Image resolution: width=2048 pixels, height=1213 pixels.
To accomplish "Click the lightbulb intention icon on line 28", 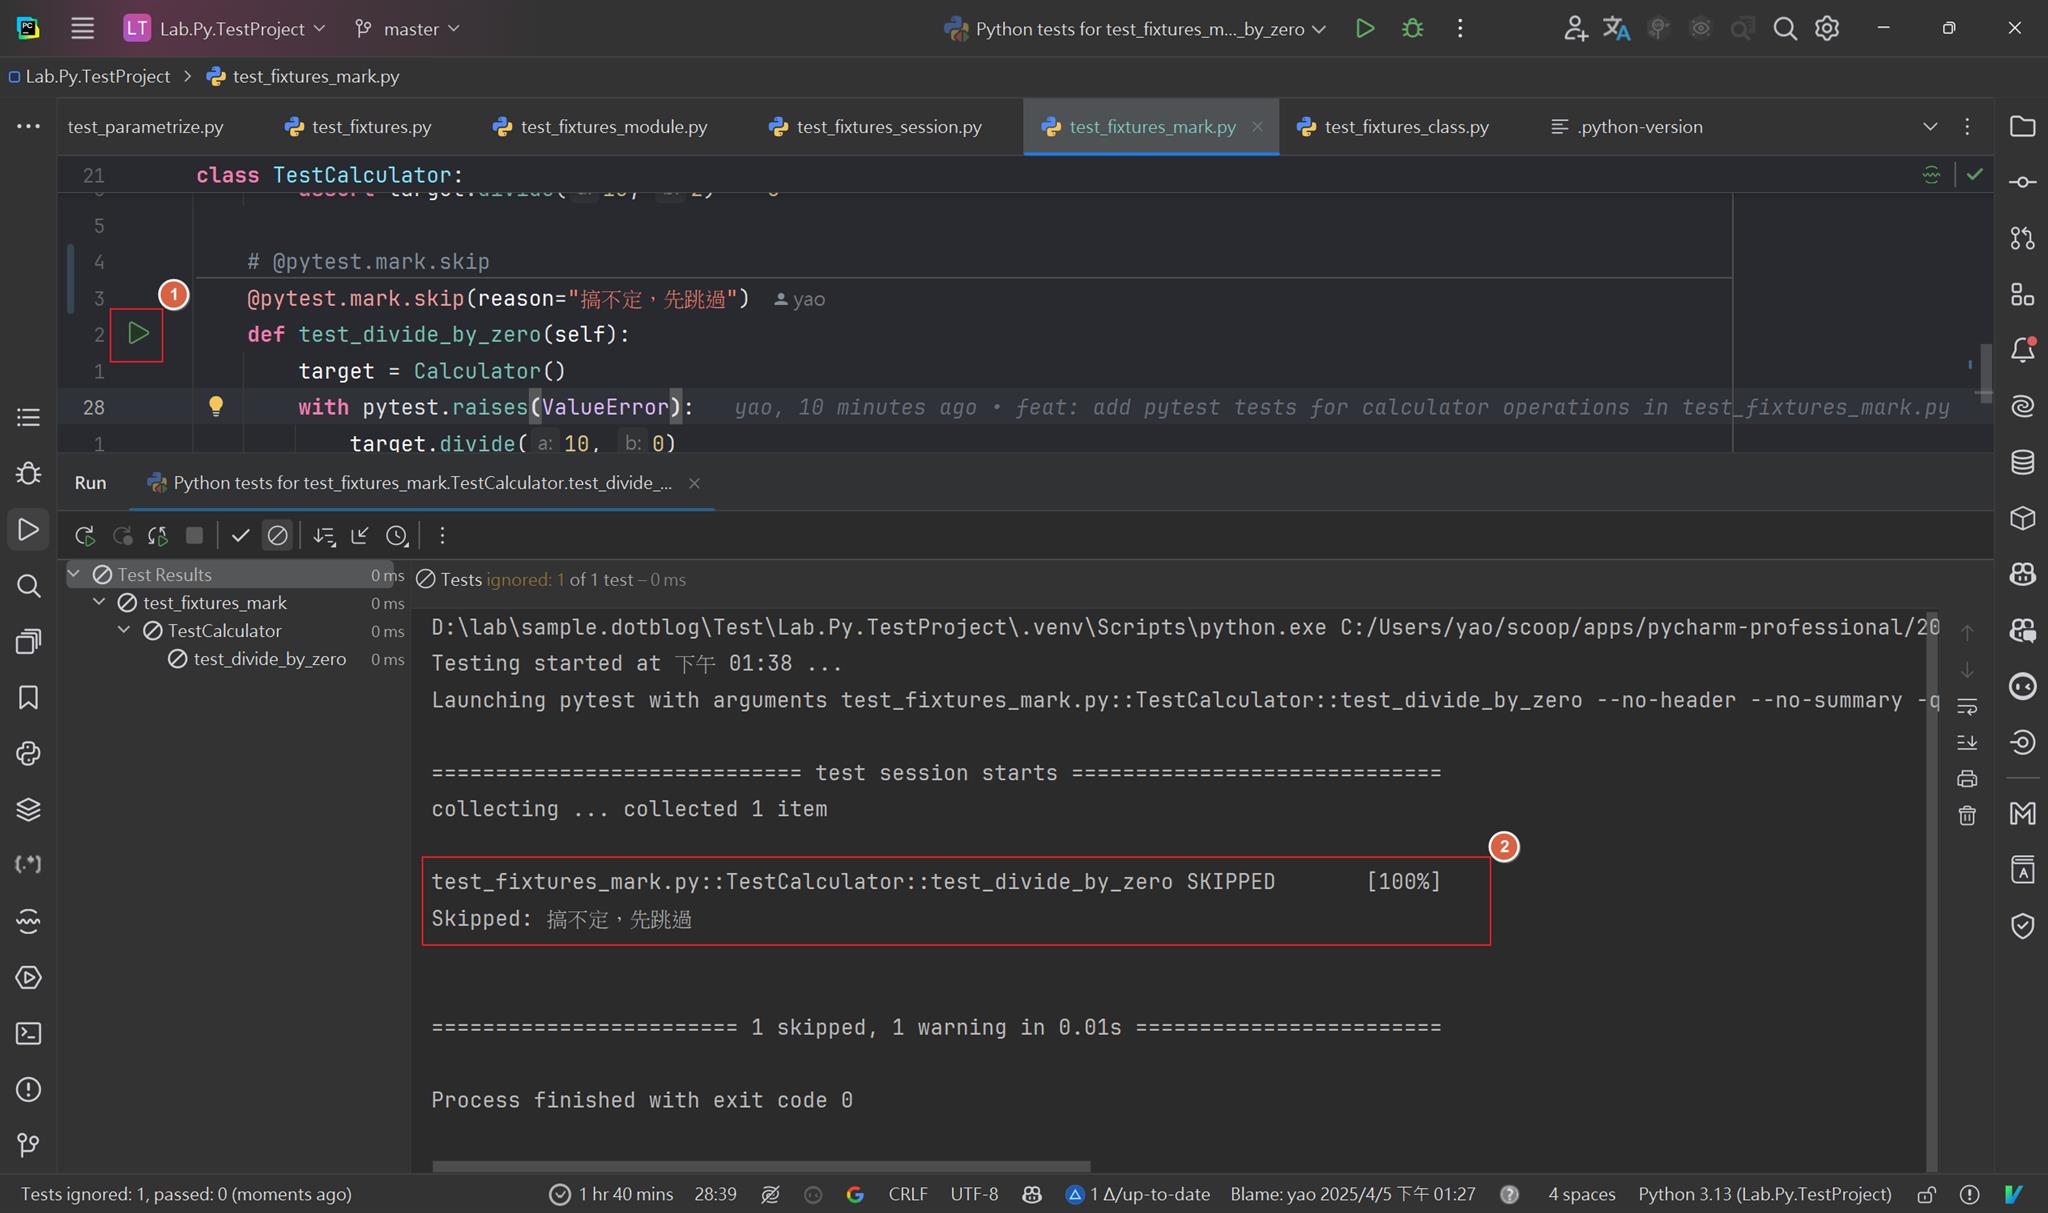I will click(x=216, y=406).
